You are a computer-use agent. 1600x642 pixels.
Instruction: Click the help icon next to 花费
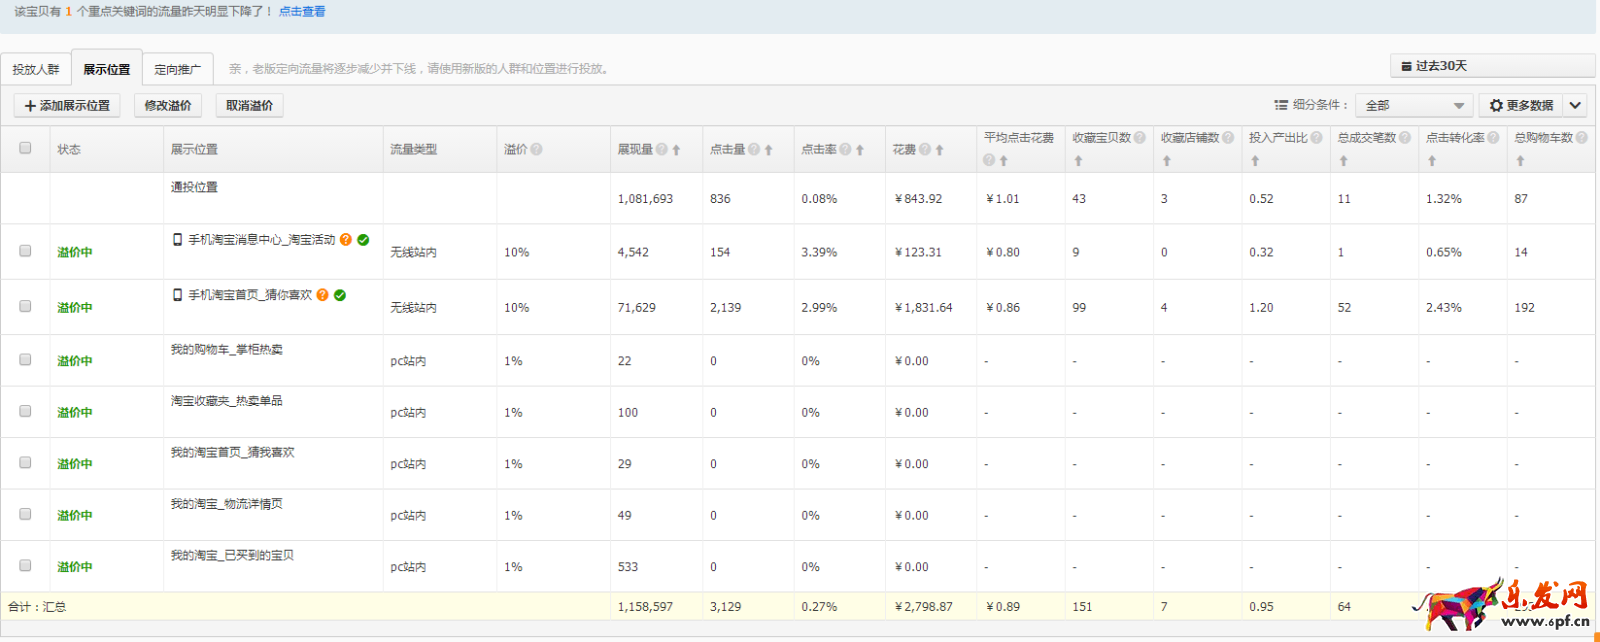tap(925, 149)
